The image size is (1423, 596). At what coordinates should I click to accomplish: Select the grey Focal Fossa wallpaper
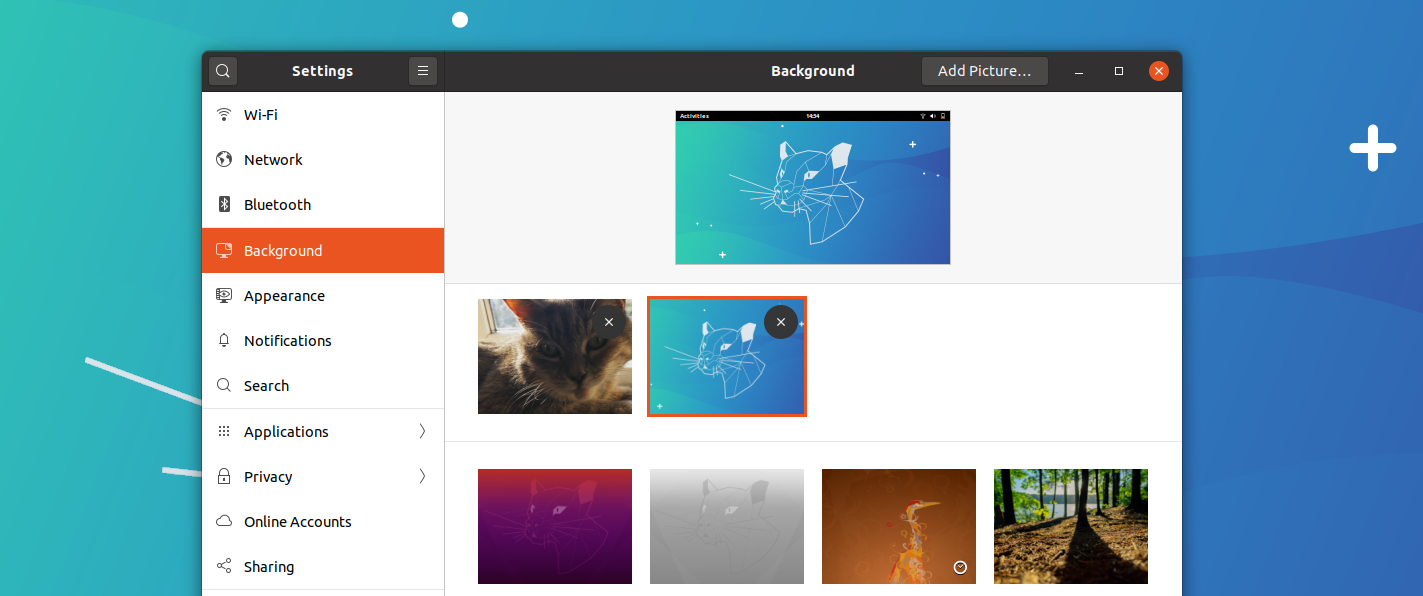tap(727, 526)
